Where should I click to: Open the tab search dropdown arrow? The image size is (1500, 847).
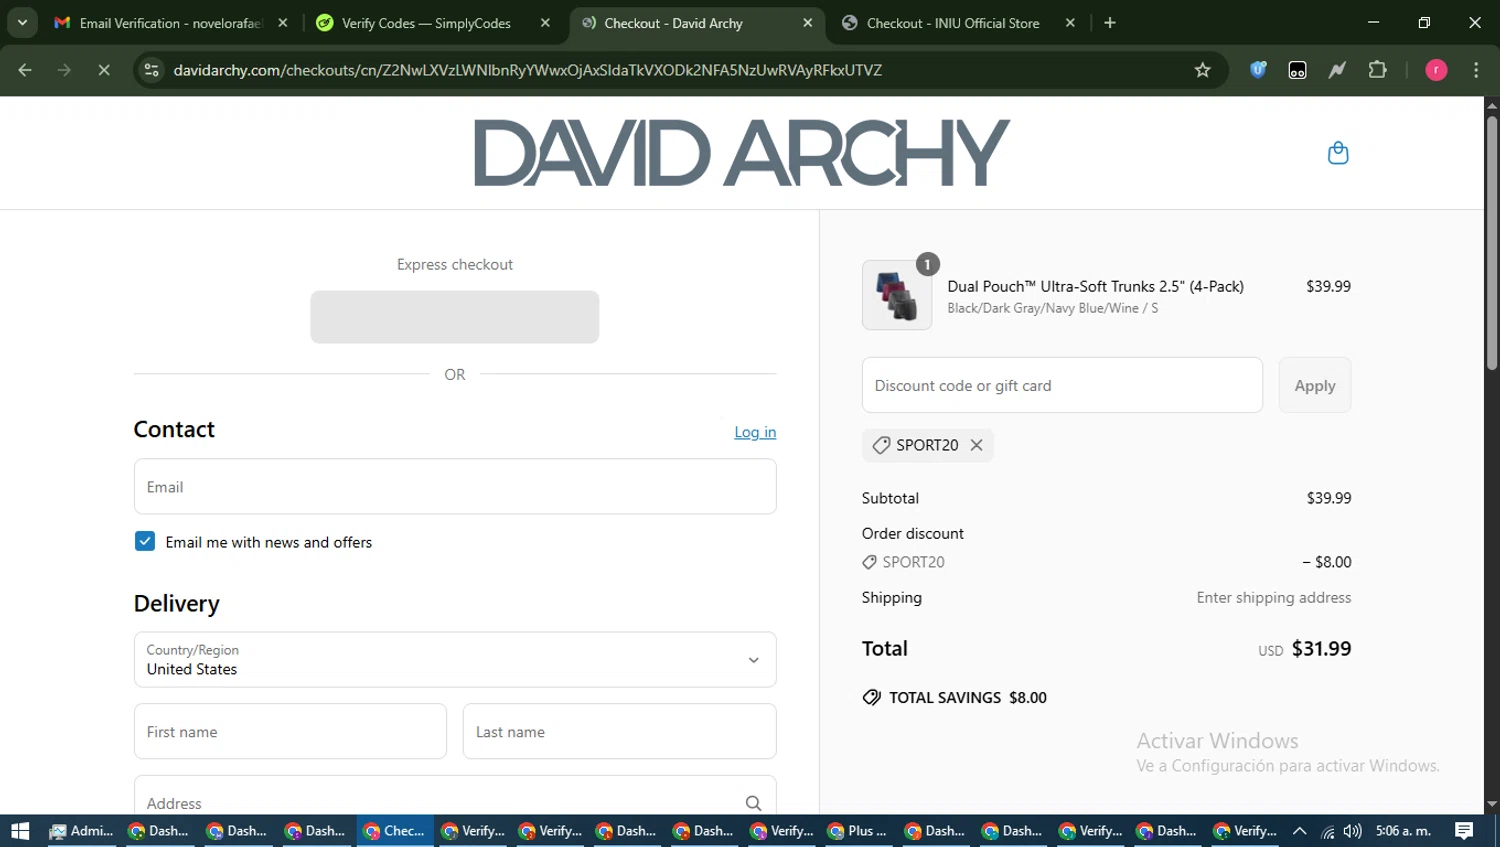point(21,22)
